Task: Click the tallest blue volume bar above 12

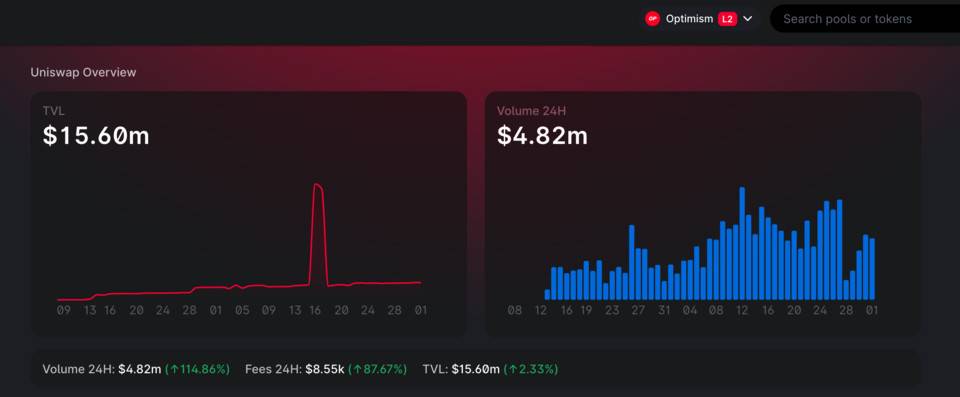Action: (742, 243)
